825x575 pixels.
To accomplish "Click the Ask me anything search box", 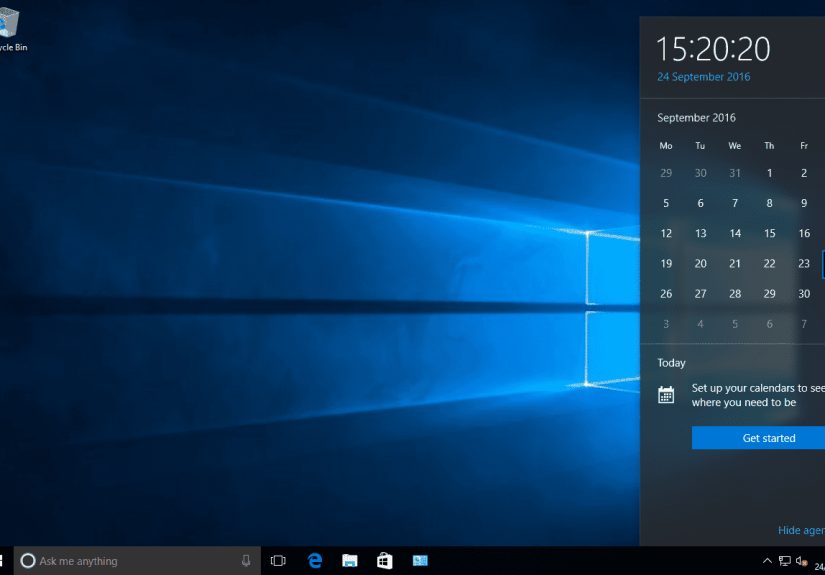I will click(x=137, y=561).
